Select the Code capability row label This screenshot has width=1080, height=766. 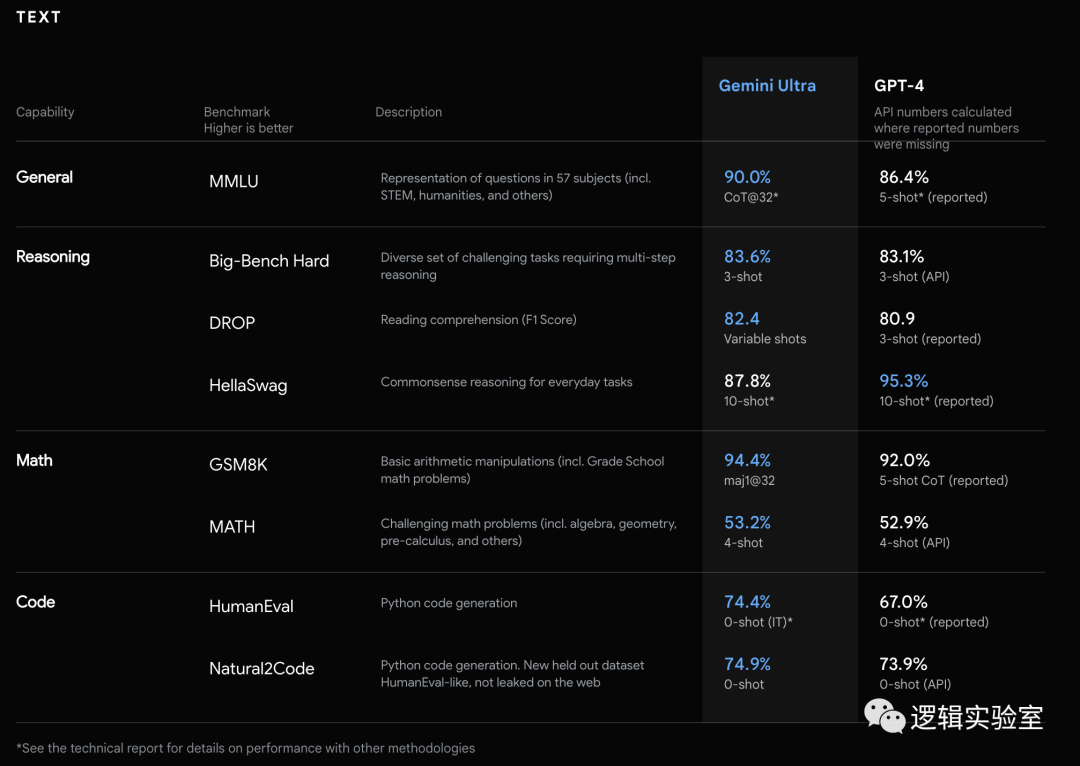35,602
